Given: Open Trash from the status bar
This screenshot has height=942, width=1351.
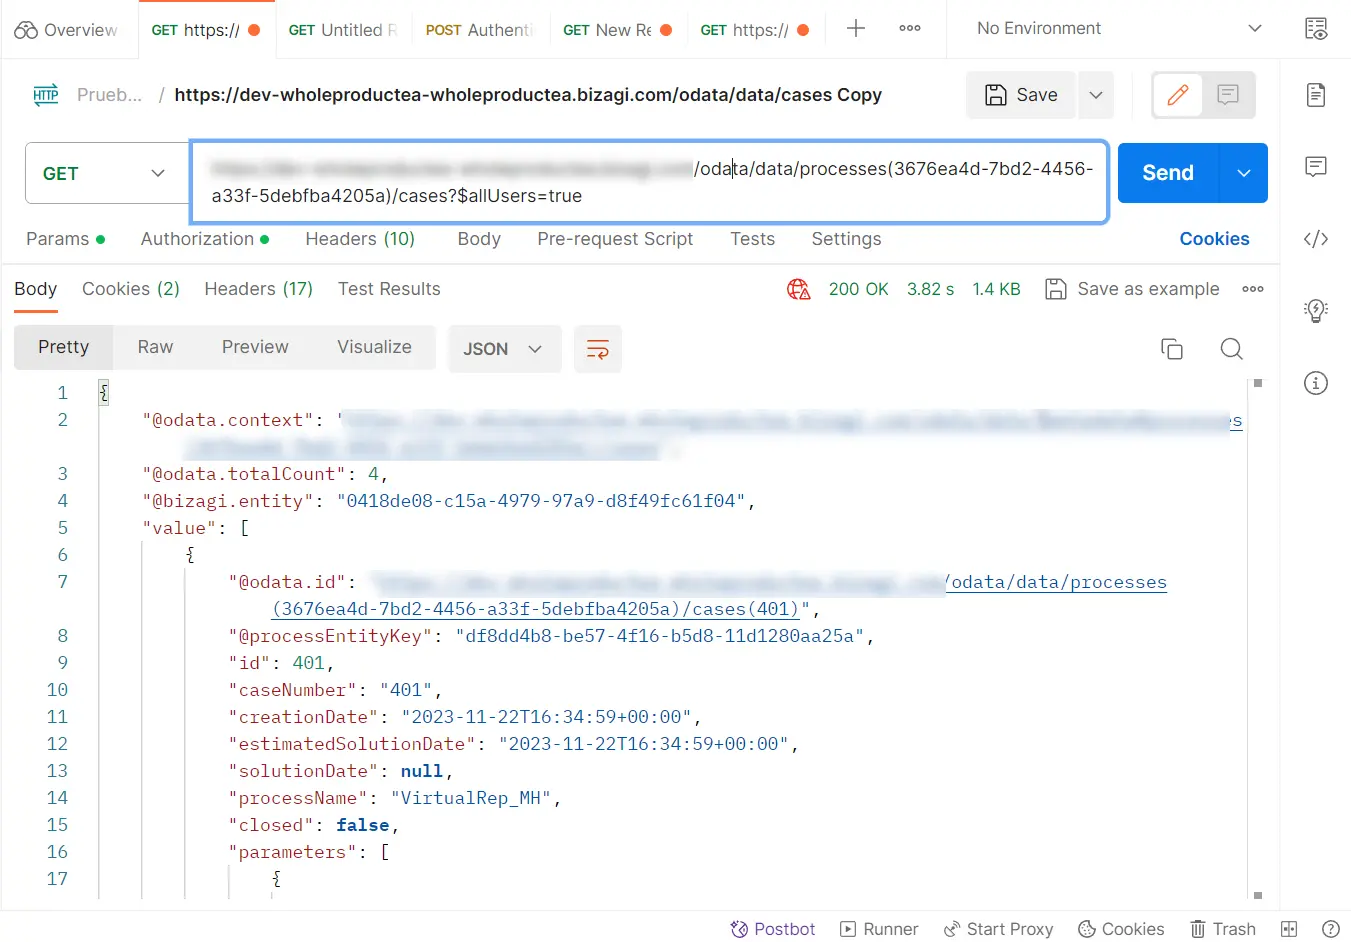Looking at the screenshot, I should (1223, 929).
